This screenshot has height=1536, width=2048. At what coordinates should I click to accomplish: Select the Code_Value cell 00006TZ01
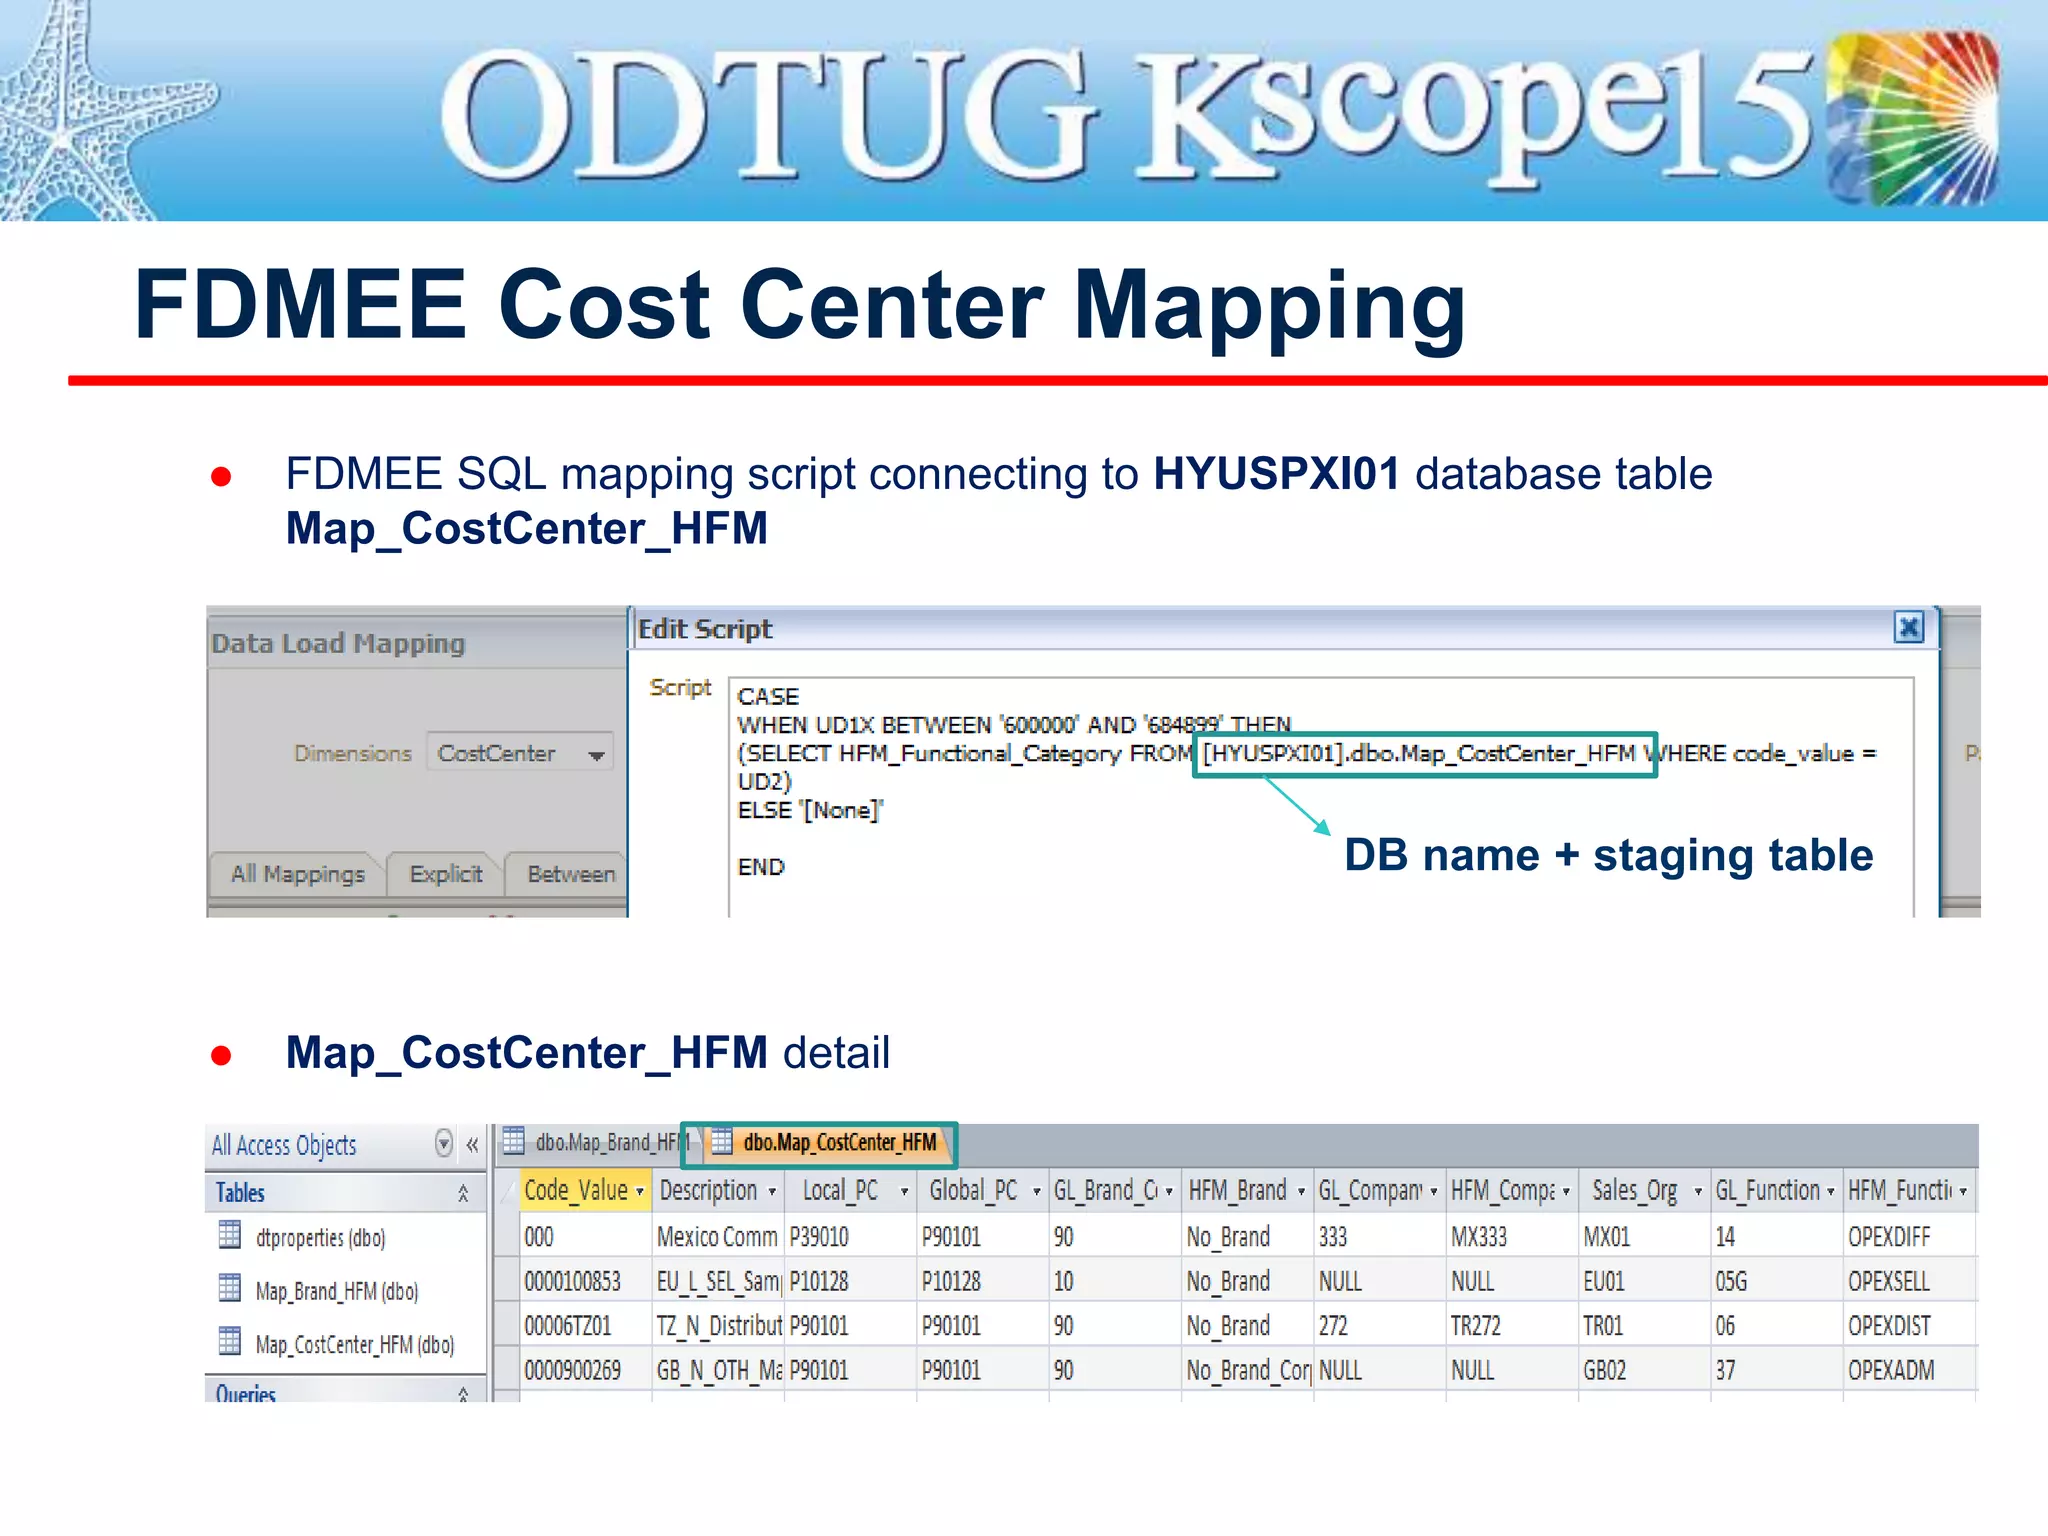[x=586, y=1325]
